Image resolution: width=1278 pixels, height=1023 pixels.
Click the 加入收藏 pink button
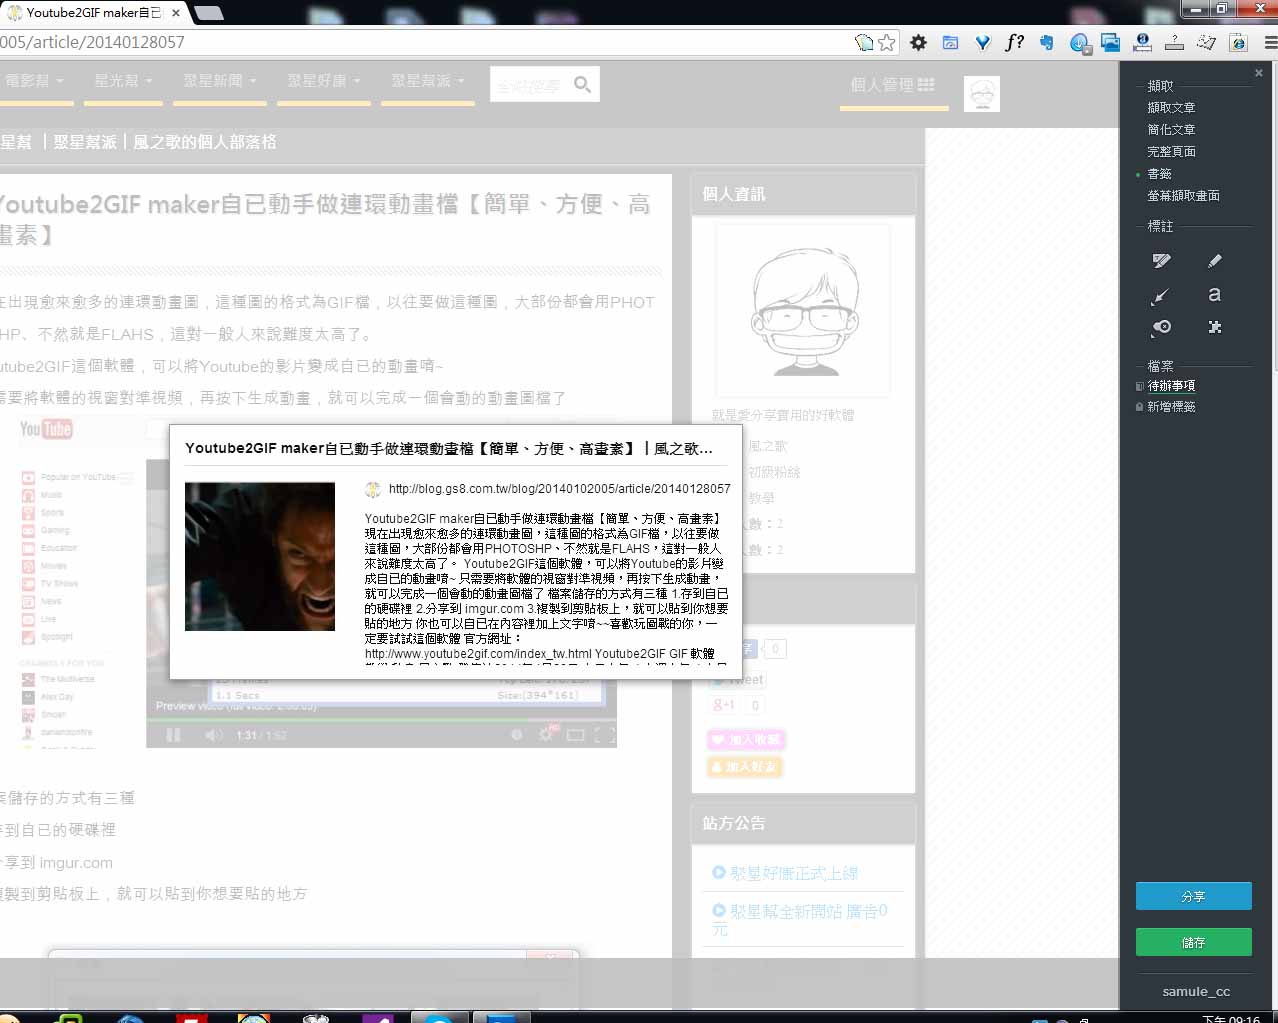point(746,740)
